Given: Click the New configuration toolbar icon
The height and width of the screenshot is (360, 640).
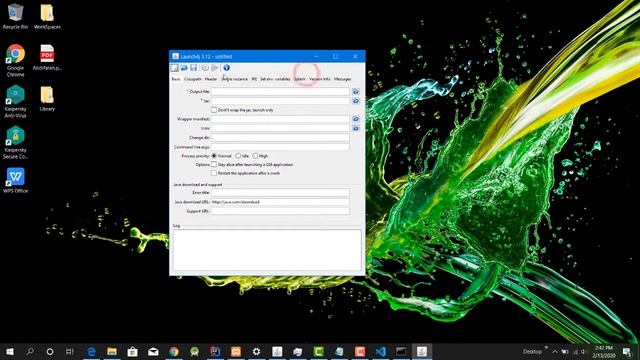Looking at the screenshot, I should point(175,68).
